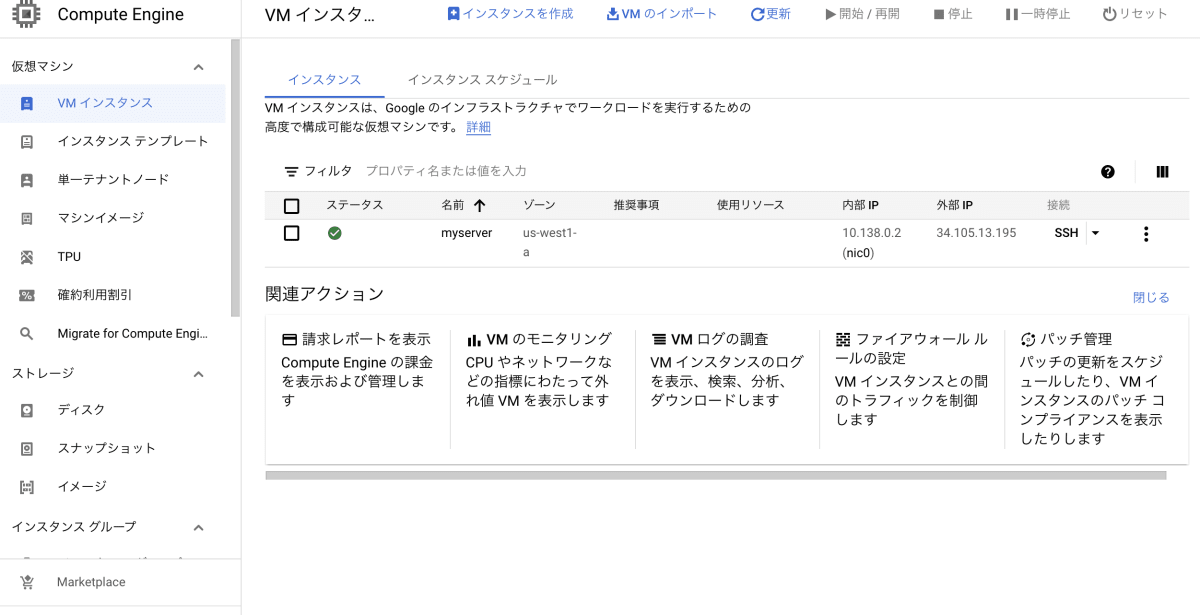
Task: Click the Migrate for Compute Engine search icon
Action: [27, 334]
